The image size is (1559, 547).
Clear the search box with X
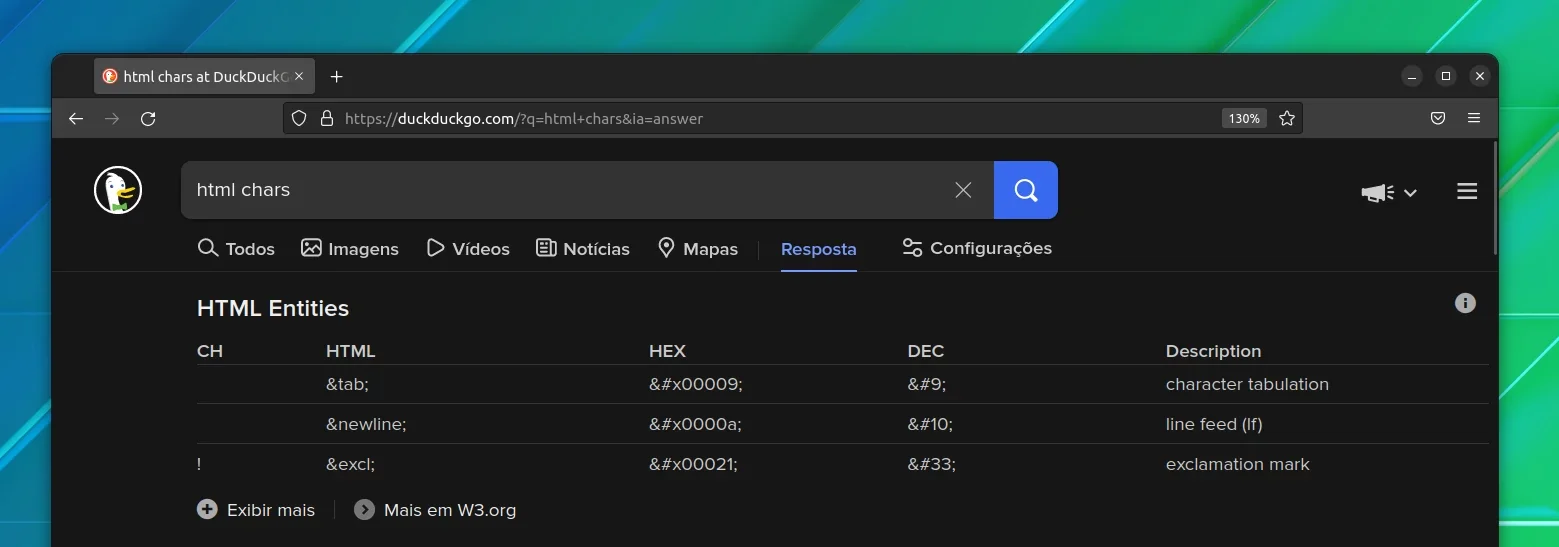tap(963, 190)
